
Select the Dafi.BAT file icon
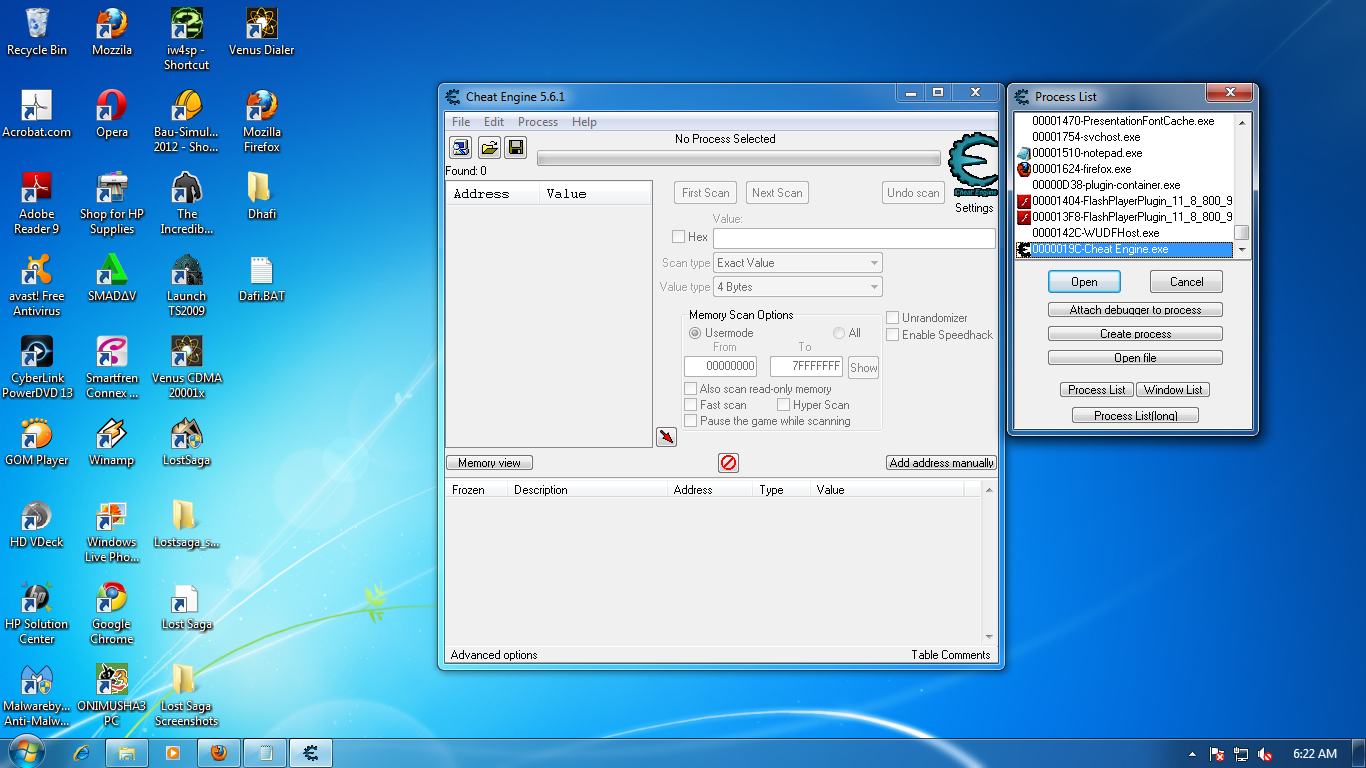pos(261,278)
